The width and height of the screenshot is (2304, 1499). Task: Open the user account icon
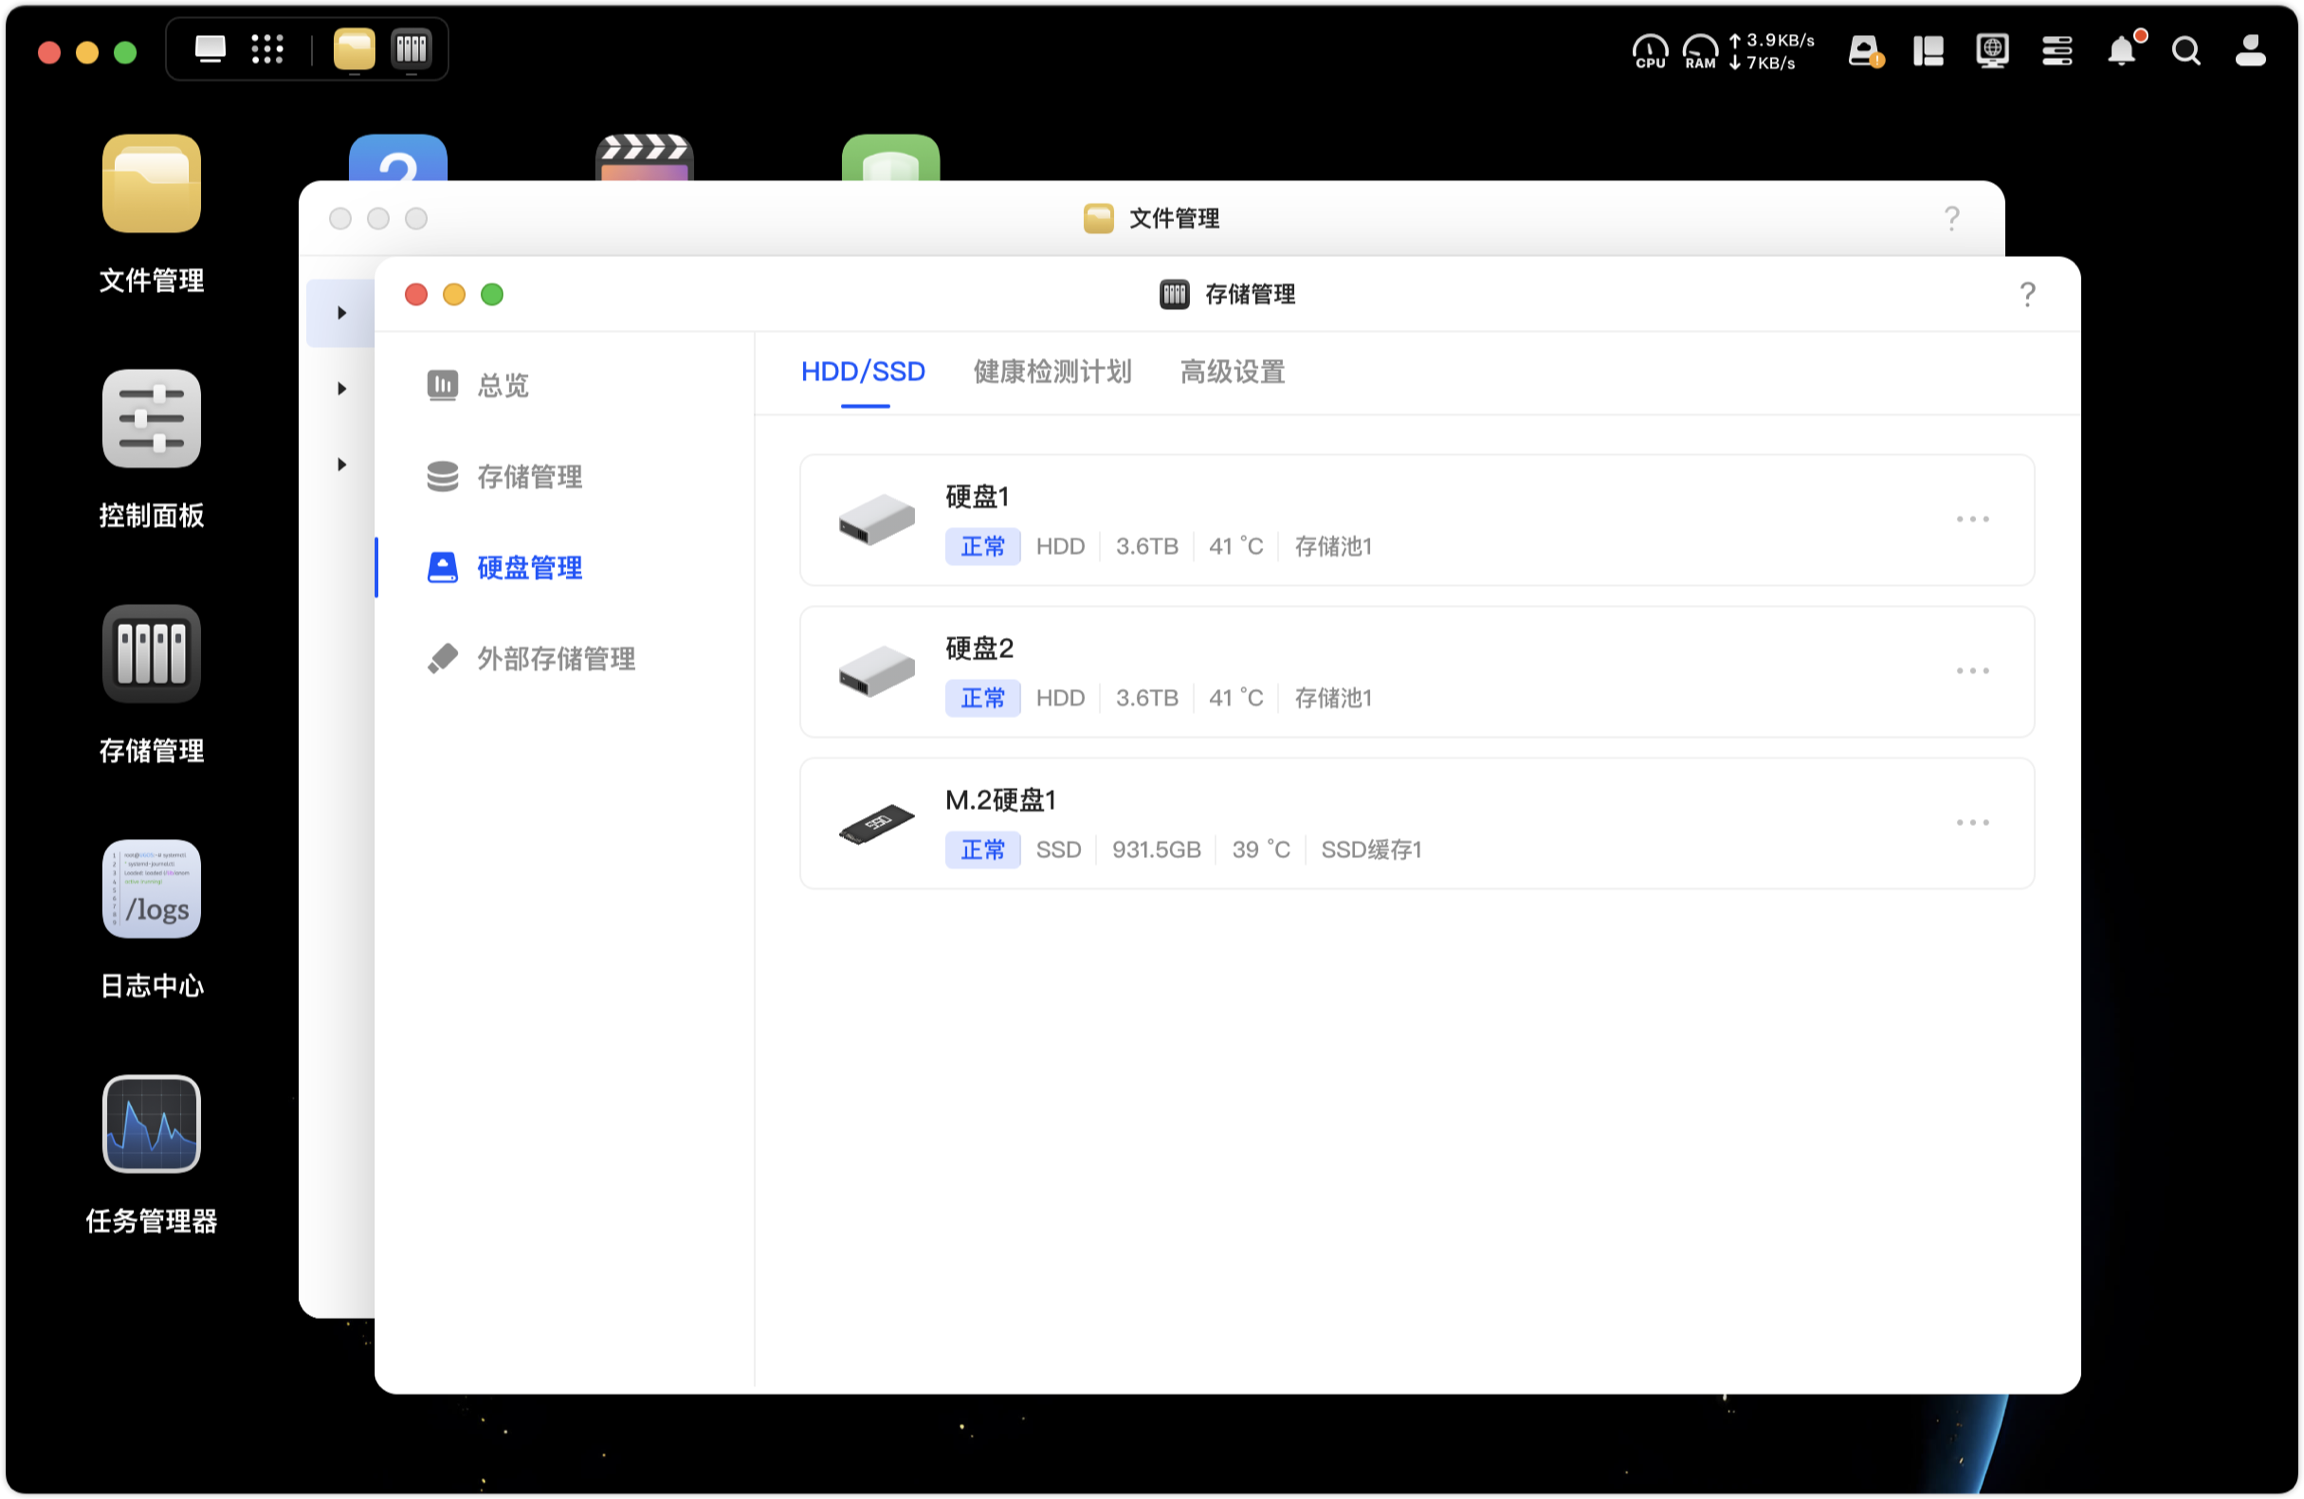2250,51
